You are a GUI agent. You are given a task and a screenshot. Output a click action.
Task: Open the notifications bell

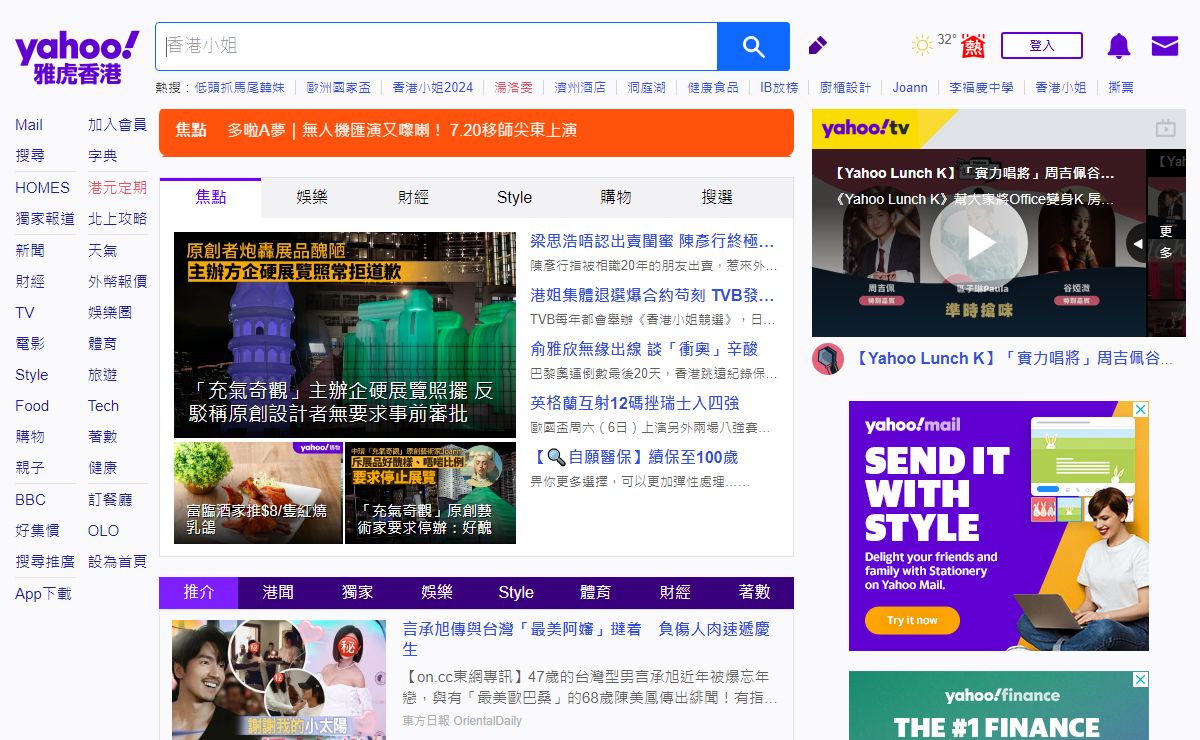point(1118,46)
